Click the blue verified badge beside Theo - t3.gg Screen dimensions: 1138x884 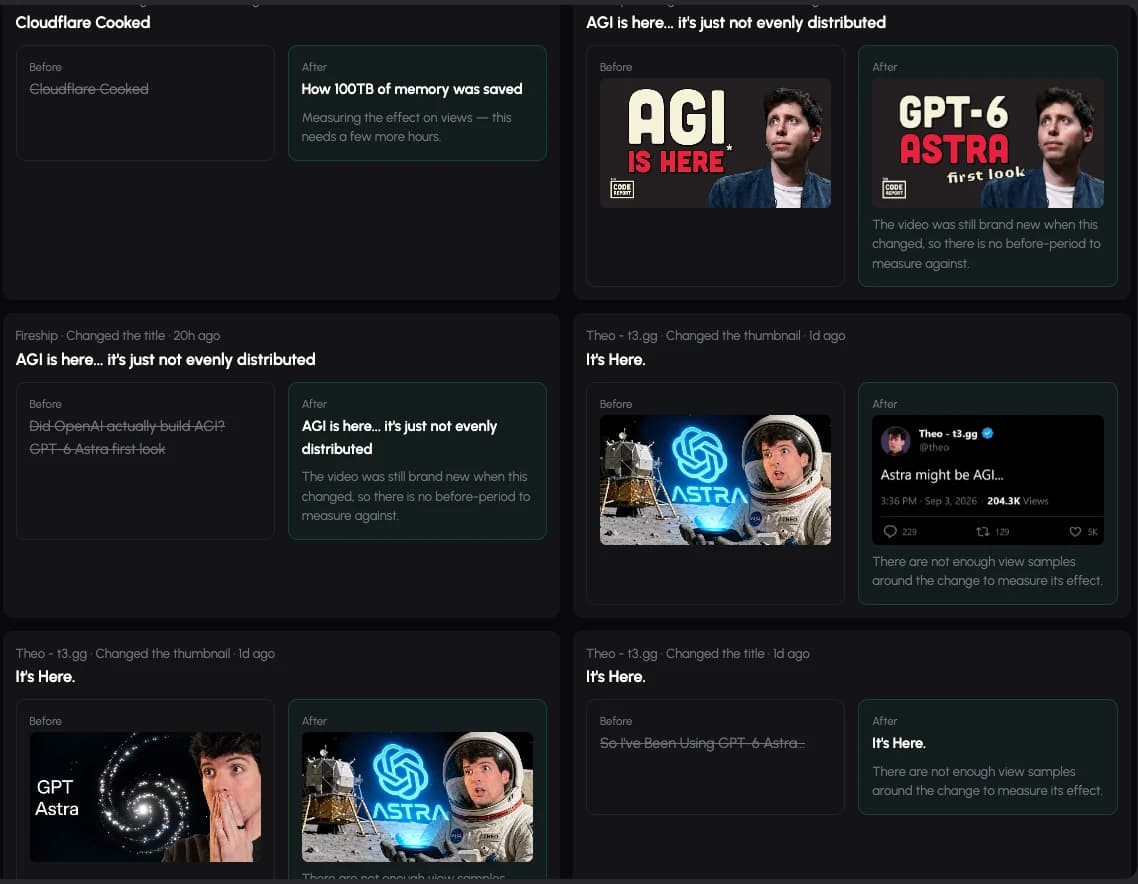988,433
